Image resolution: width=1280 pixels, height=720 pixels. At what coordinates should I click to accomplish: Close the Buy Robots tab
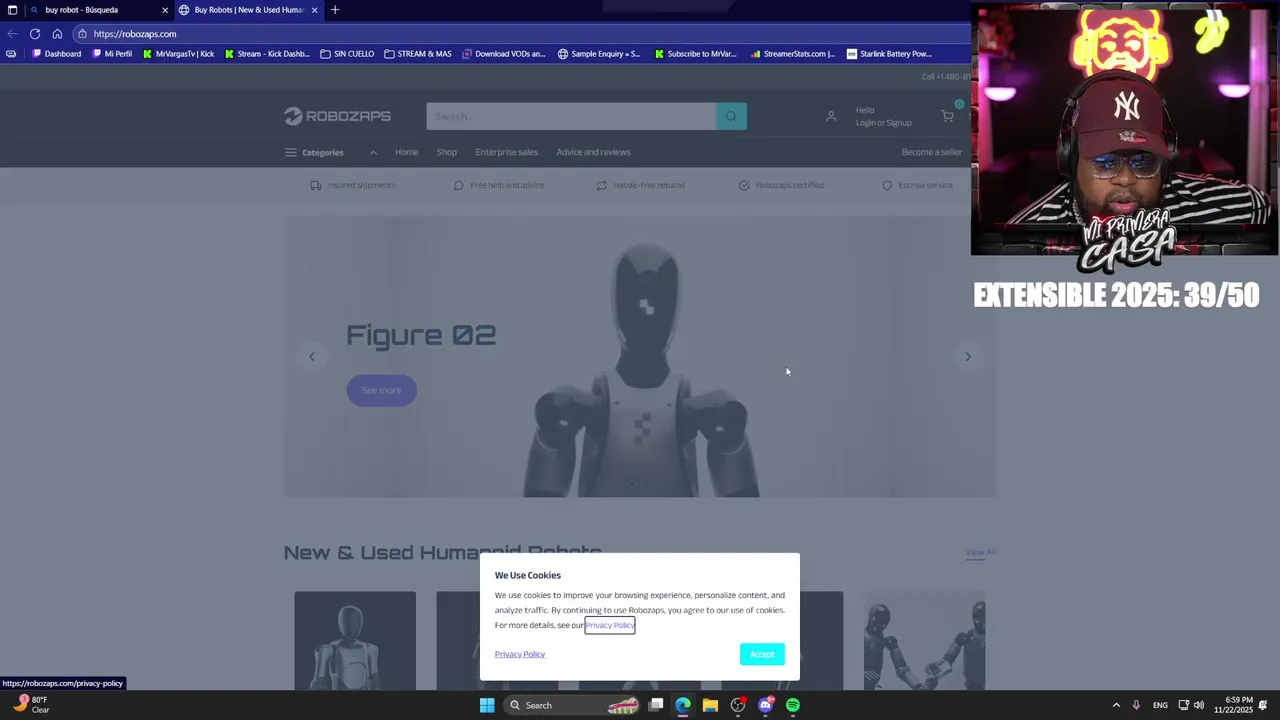tap(315, 10)
